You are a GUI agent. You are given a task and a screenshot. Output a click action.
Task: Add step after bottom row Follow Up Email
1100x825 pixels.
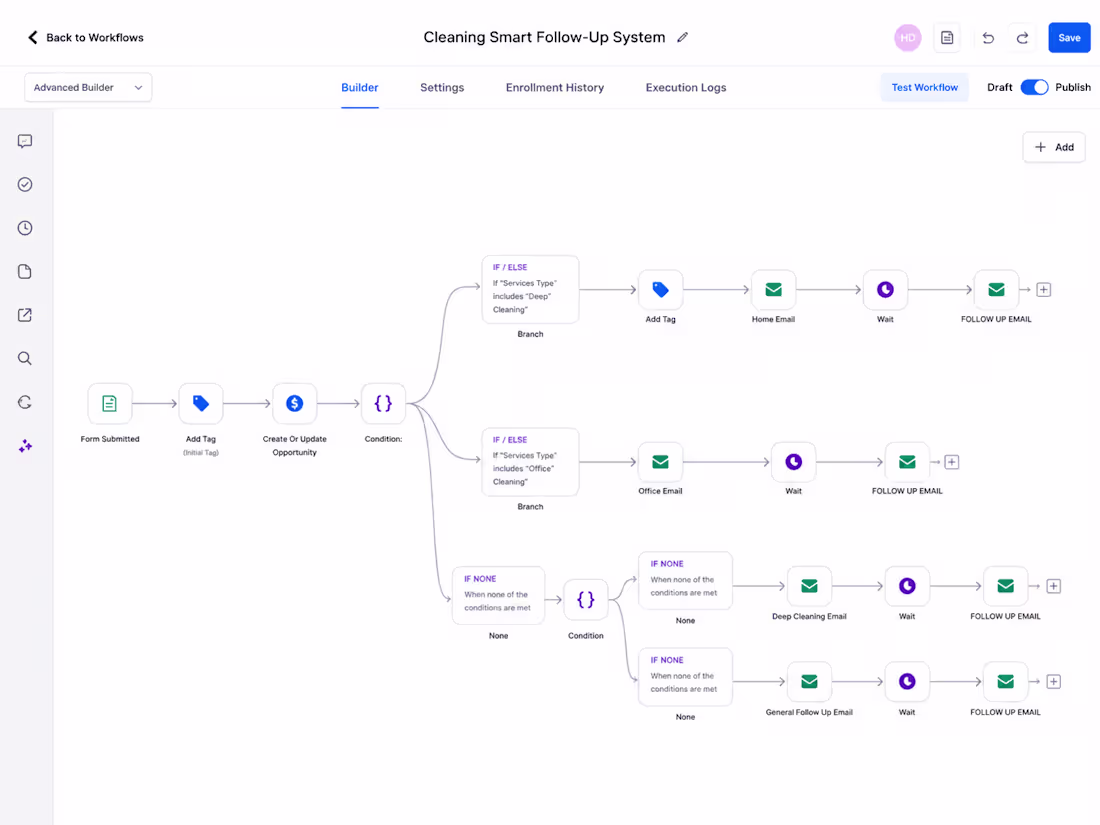[x=1054, y=681]
